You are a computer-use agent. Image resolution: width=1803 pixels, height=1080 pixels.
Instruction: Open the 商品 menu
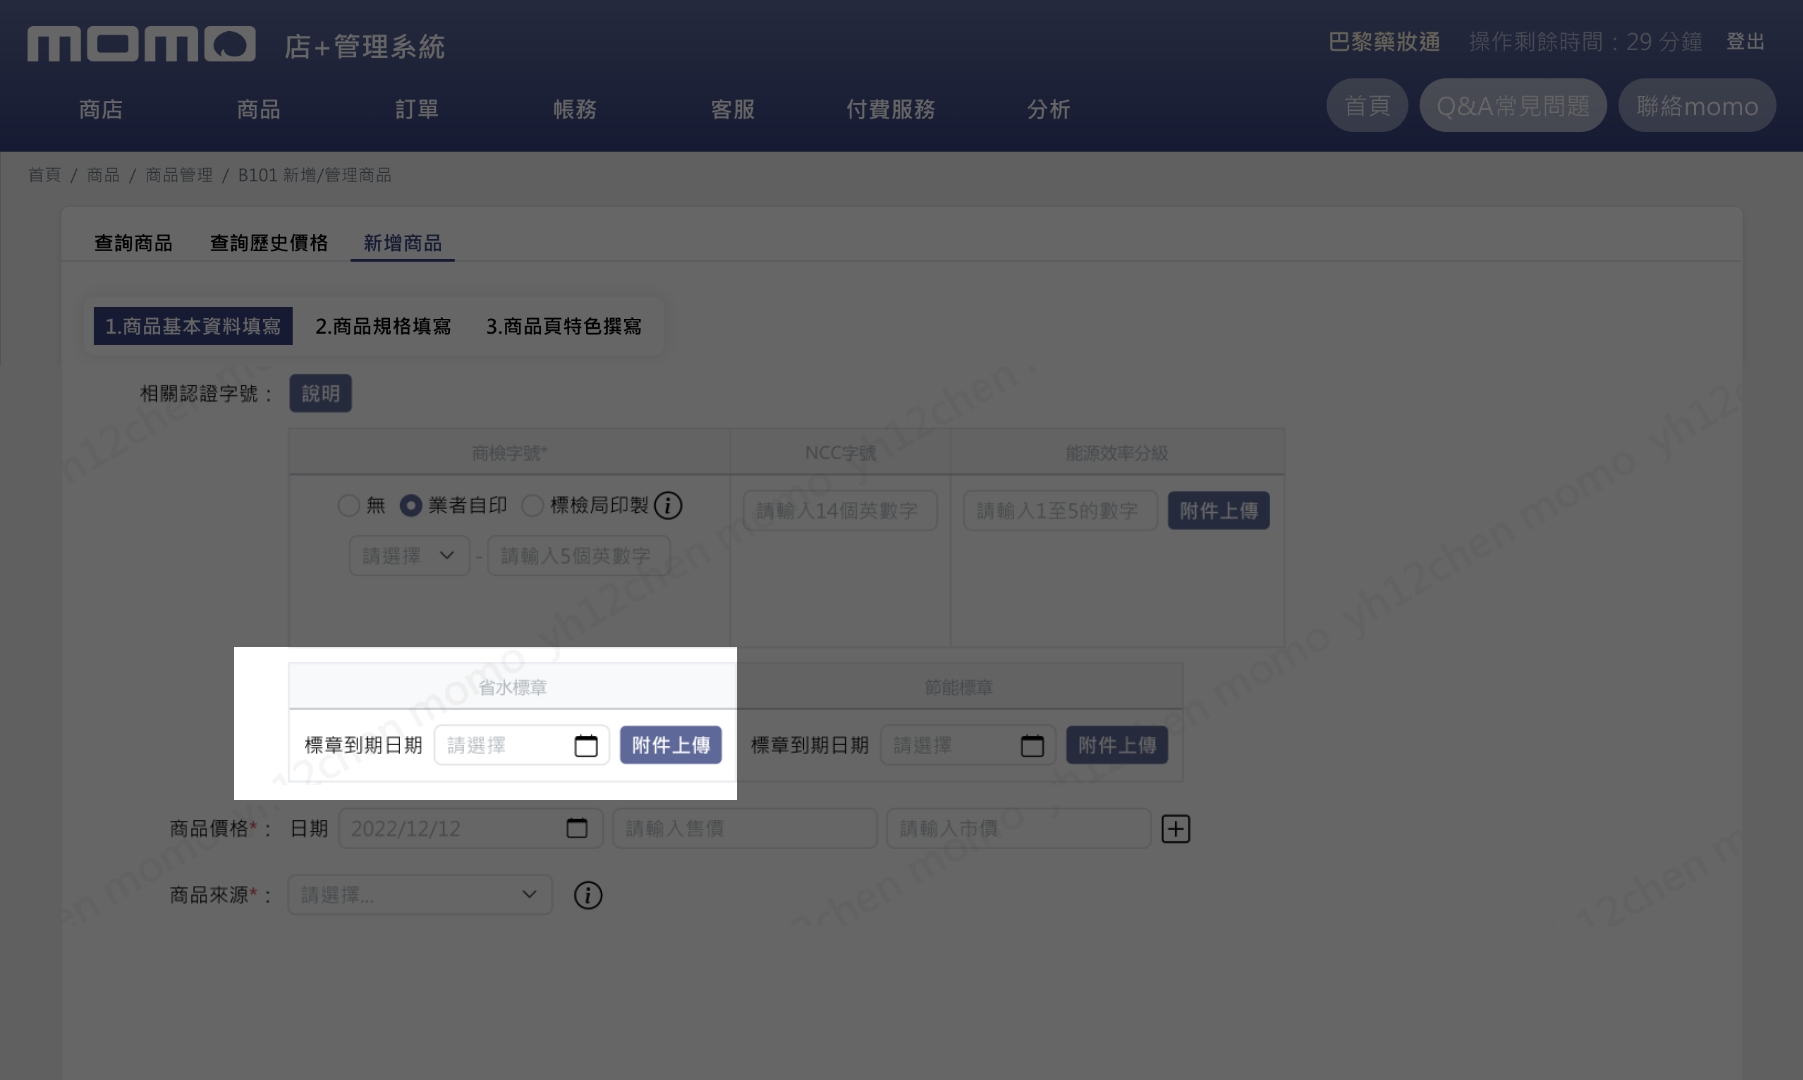point(259,109)
